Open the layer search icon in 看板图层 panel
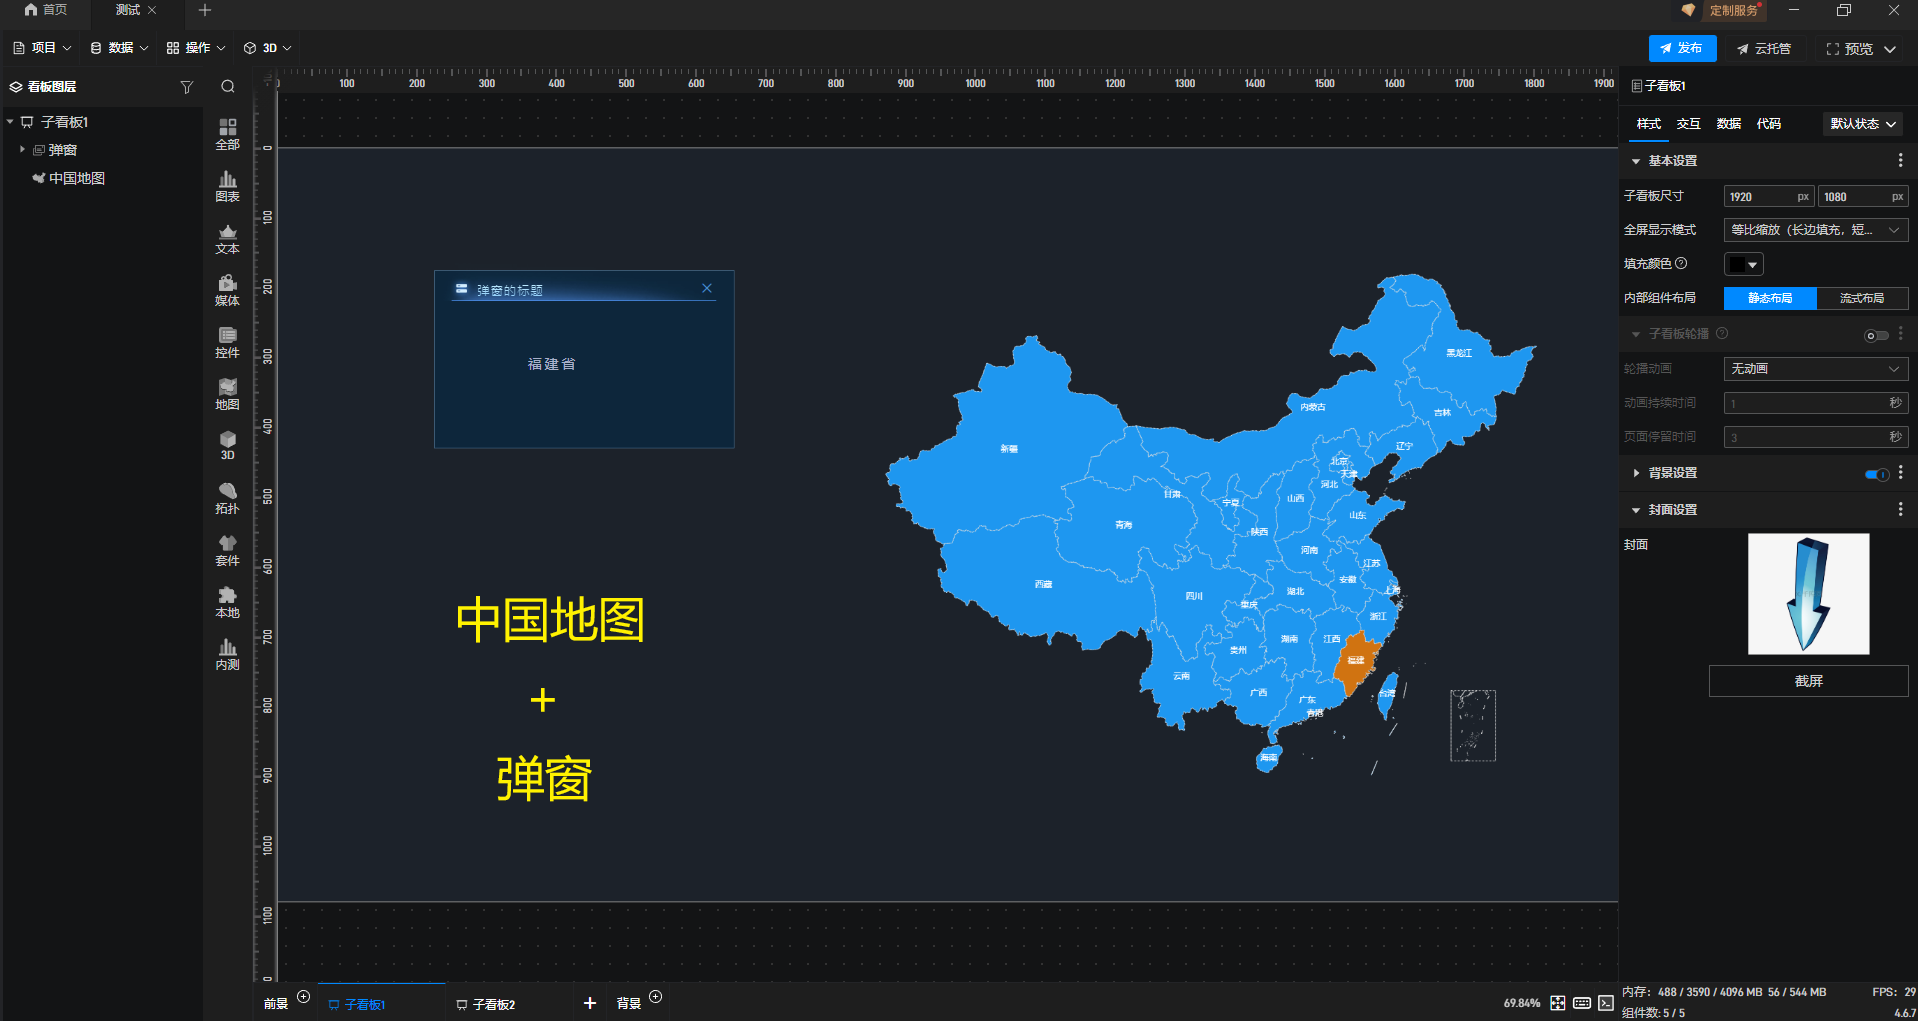 pos(227,87)
